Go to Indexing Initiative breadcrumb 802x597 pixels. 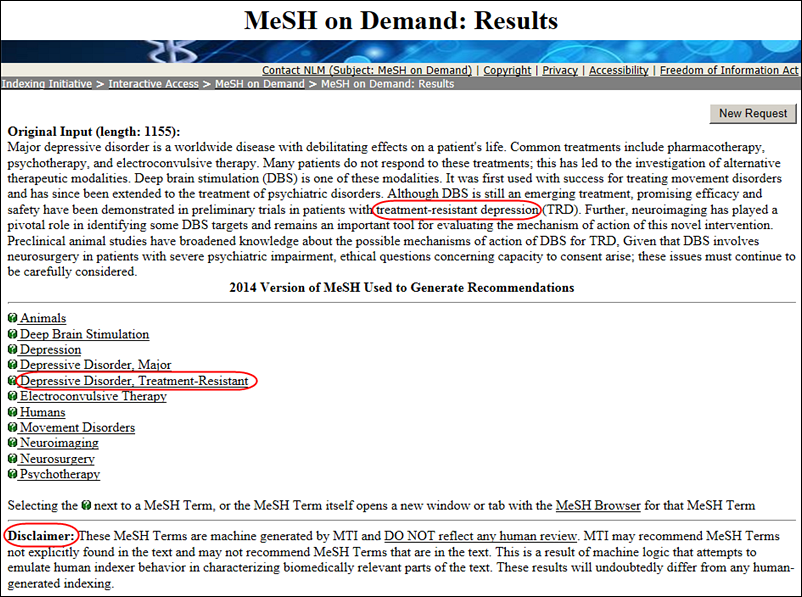click(47, 84)
